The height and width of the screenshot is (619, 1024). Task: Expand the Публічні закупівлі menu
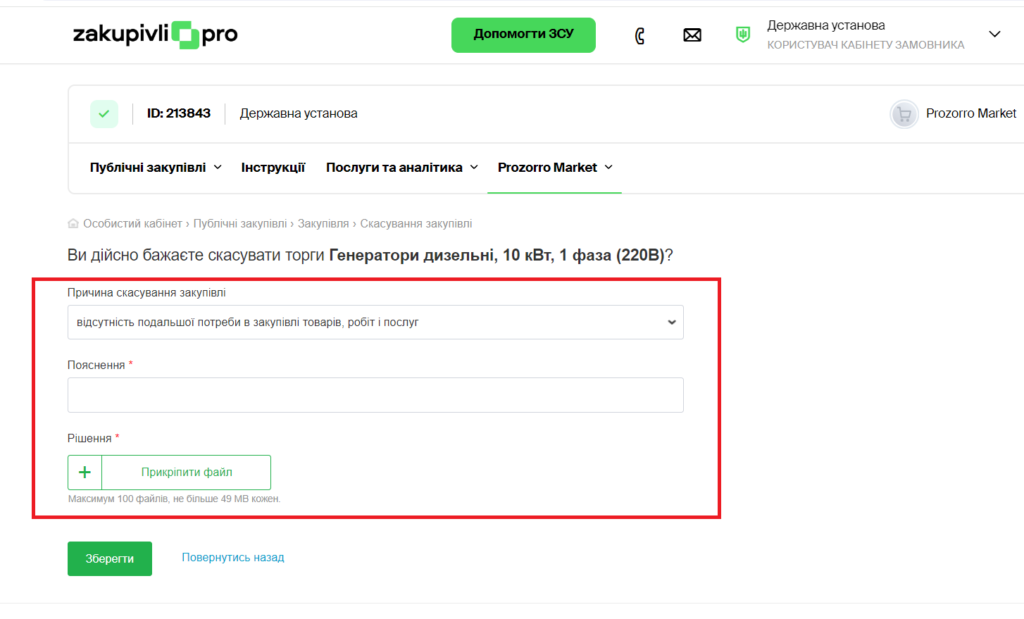(x=155, y=168)
